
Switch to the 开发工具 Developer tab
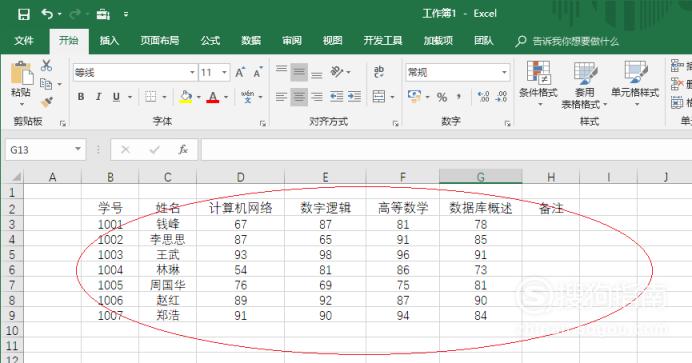(x=383, y=41)
